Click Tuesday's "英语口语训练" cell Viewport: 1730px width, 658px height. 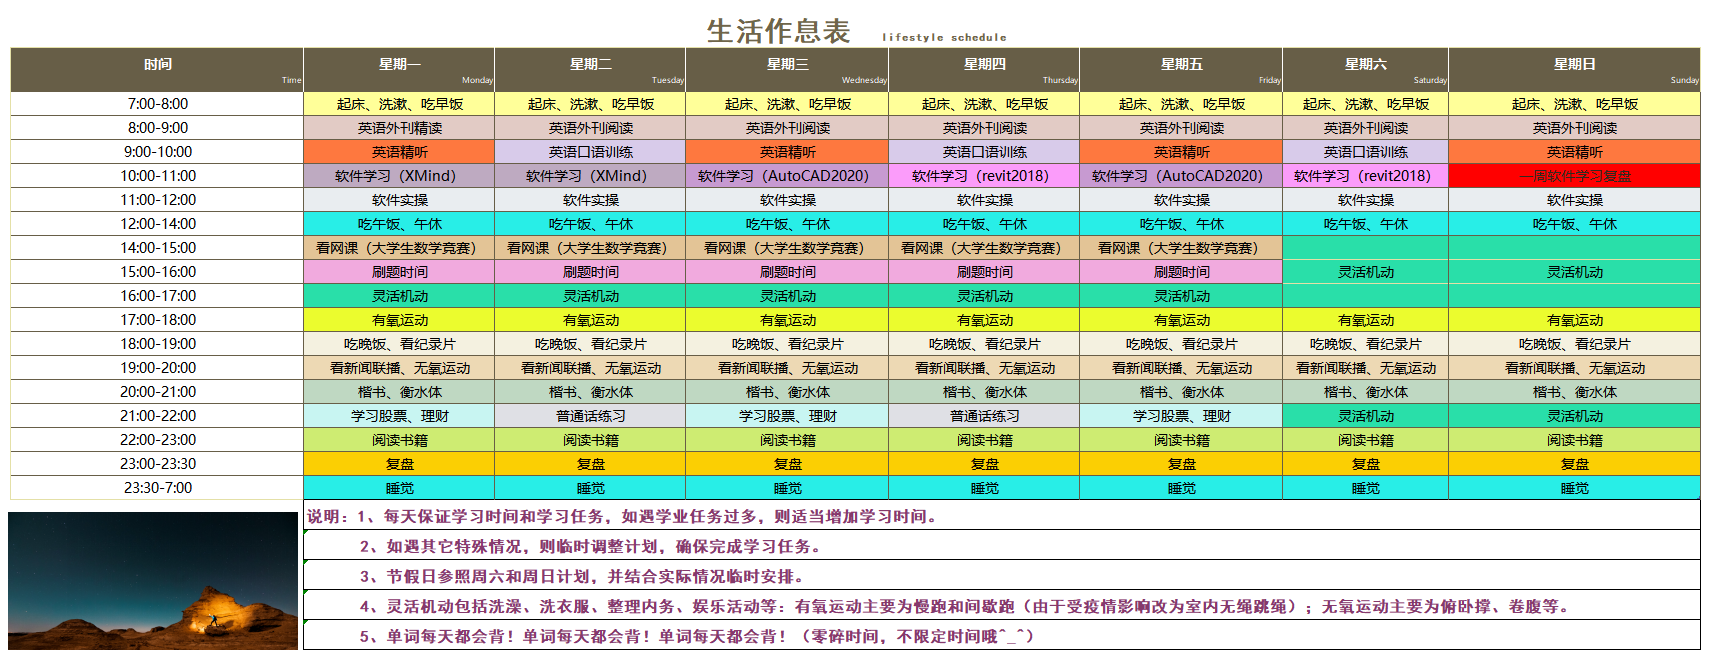tap(590, 152)
